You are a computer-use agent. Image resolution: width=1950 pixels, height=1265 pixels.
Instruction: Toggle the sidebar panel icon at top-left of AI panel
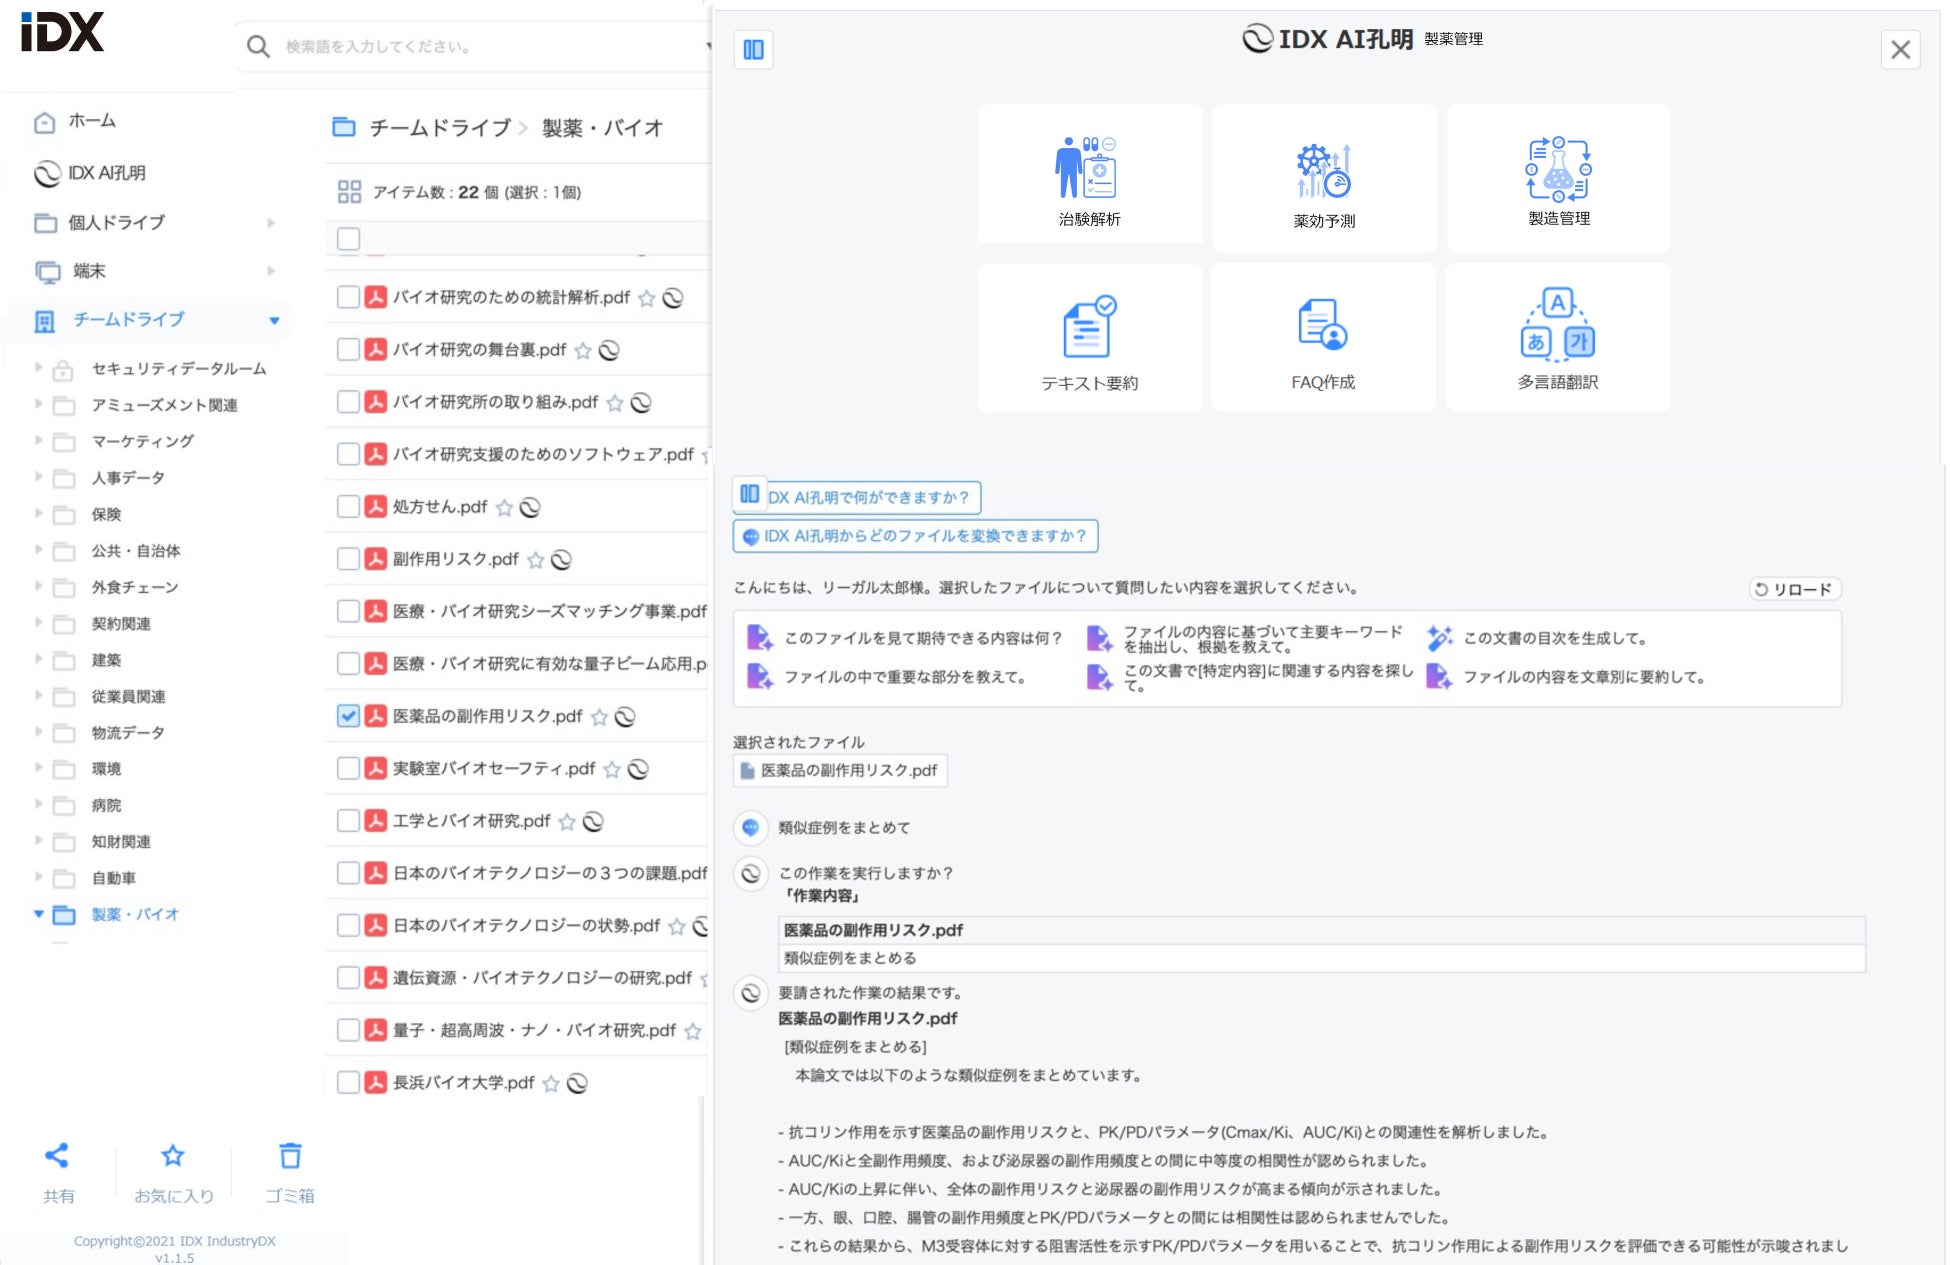(x=753, y=49)
